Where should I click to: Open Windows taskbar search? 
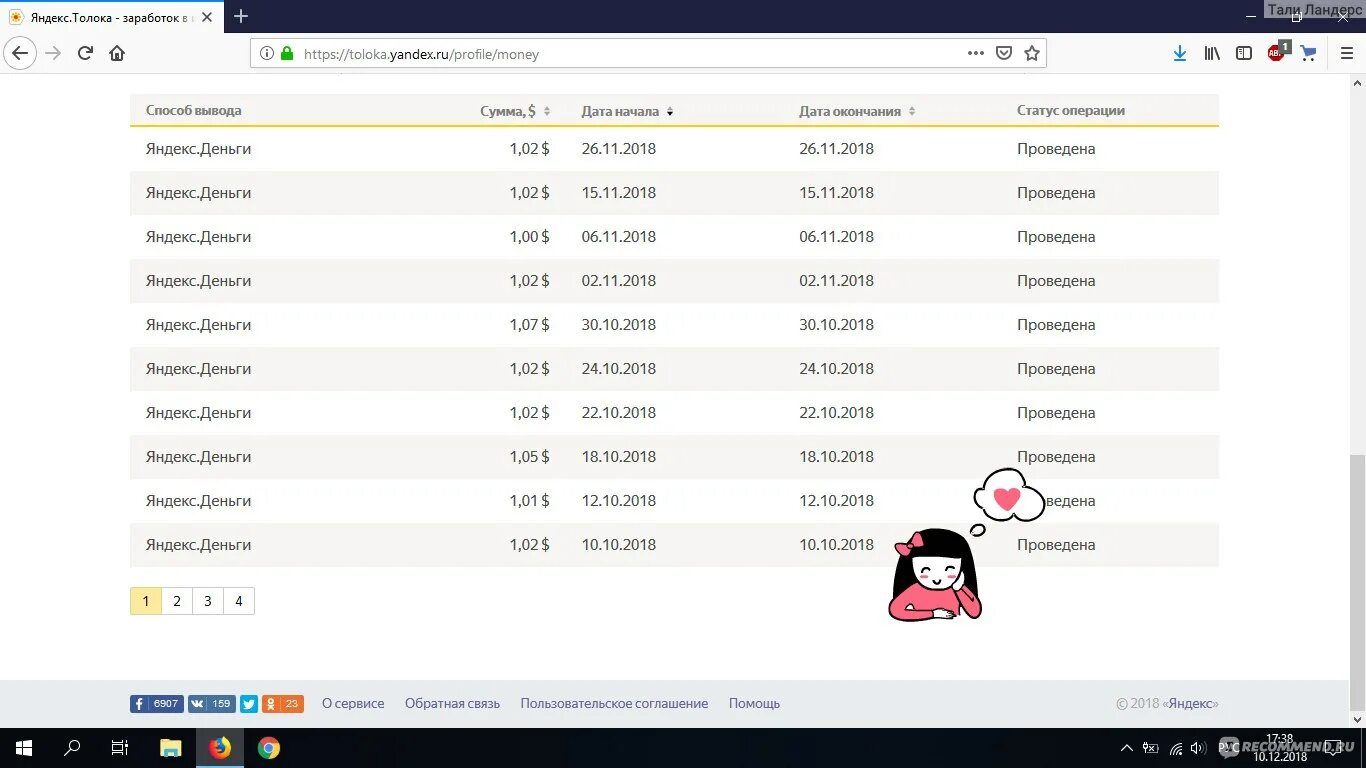72,748
